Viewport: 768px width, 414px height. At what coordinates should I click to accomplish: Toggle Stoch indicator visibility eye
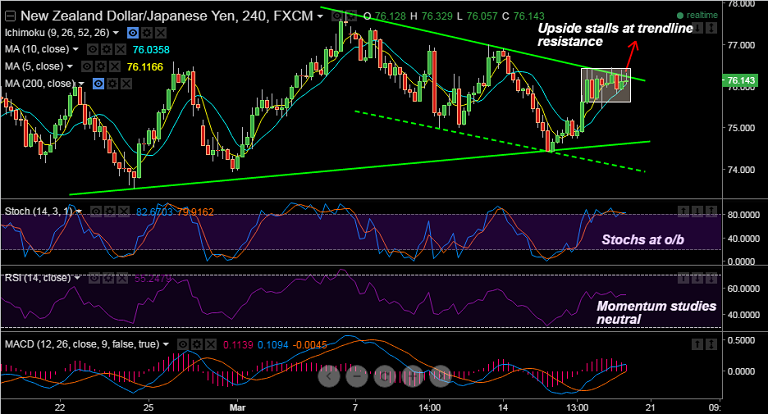pyautogui.click(x=96, y=212)
